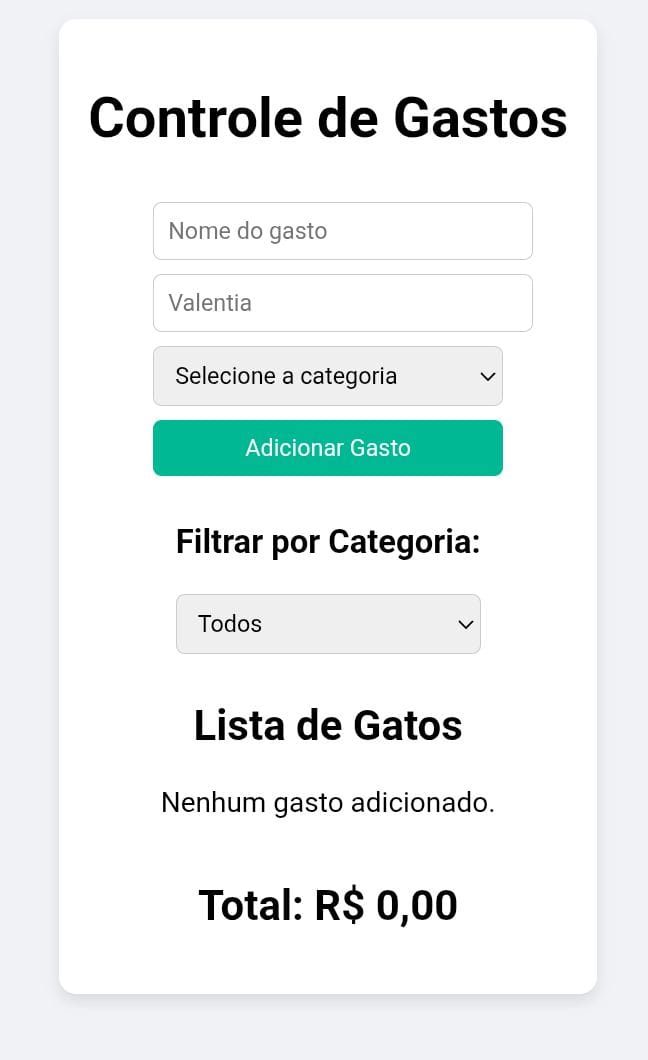Select the "Filtrar por Categoria:" label
648x1060 pixels.
tap(328, 542)
